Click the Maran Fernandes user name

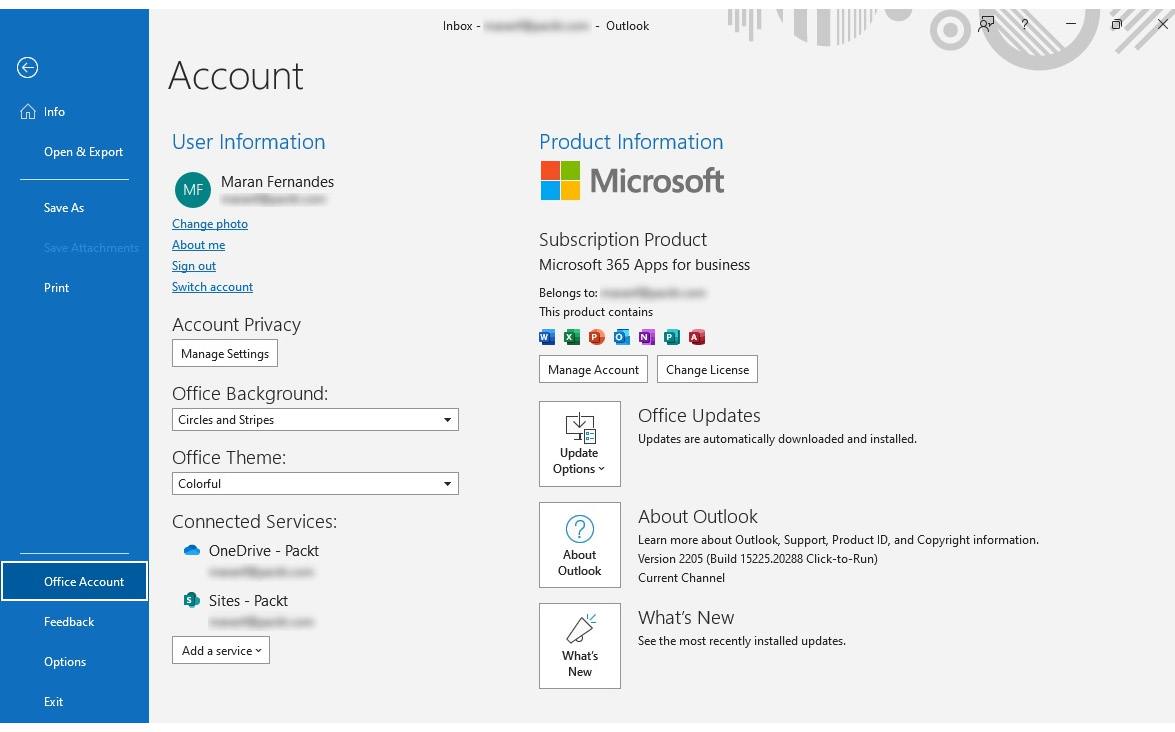(277, 182)
